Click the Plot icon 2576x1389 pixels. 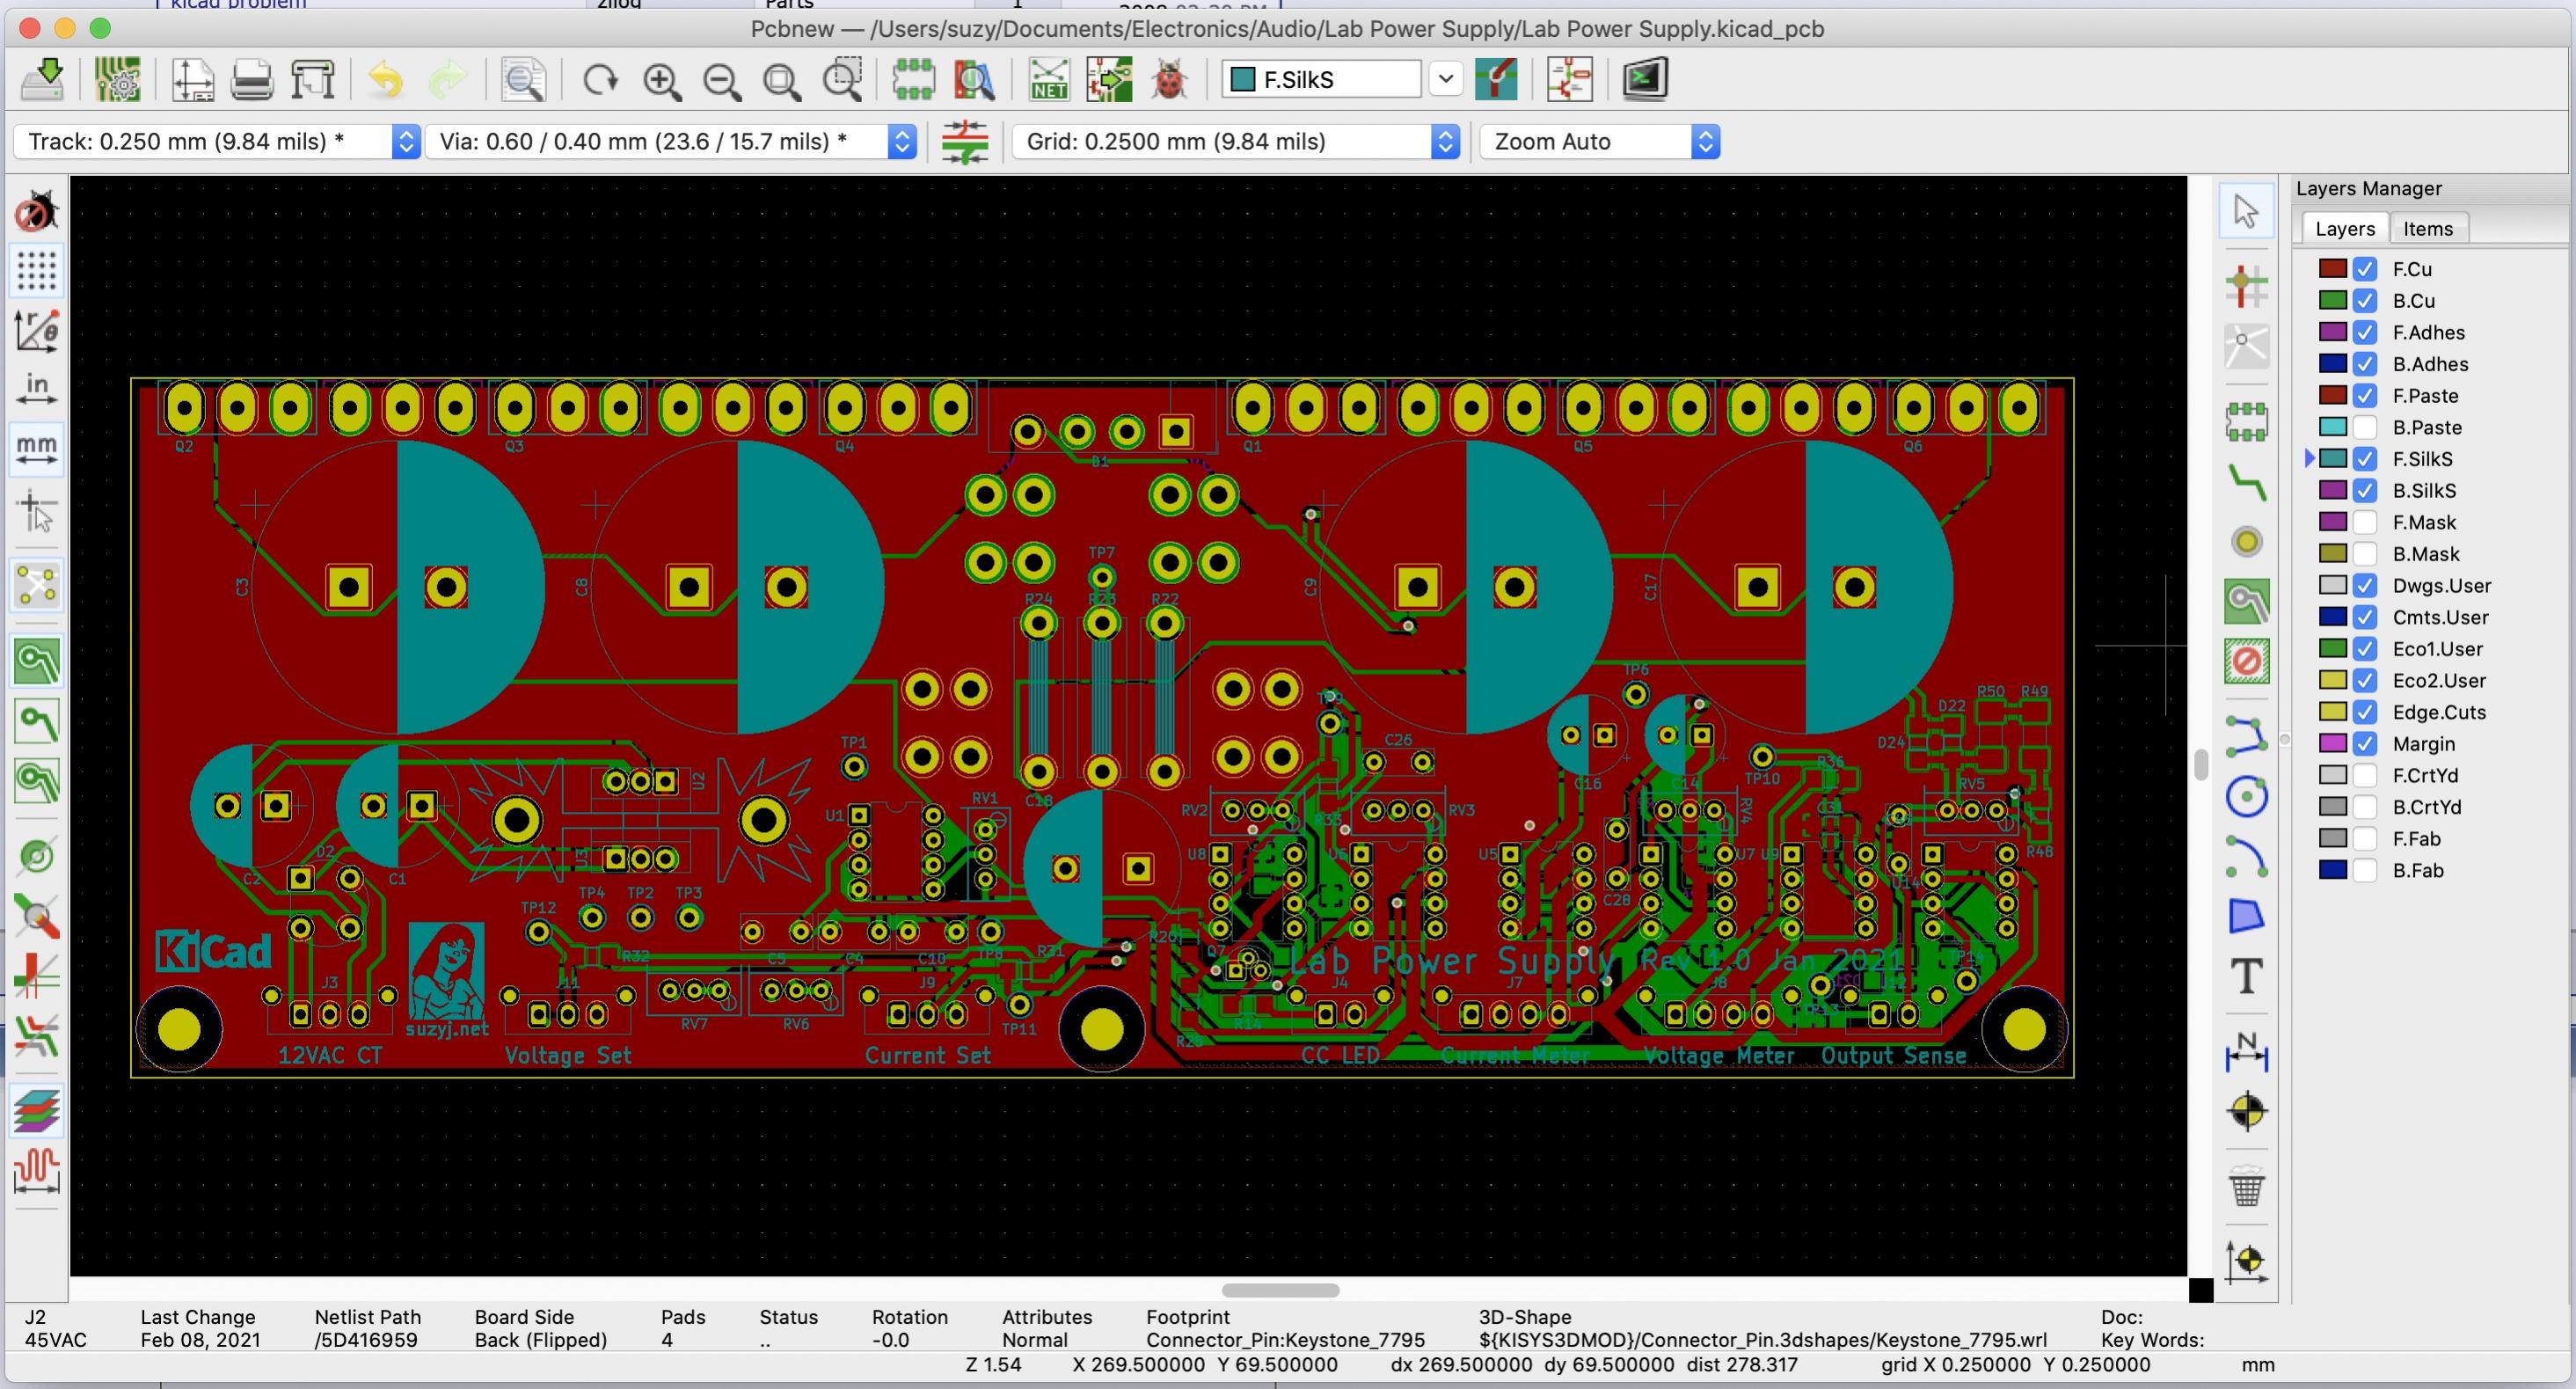coord(313,79)
